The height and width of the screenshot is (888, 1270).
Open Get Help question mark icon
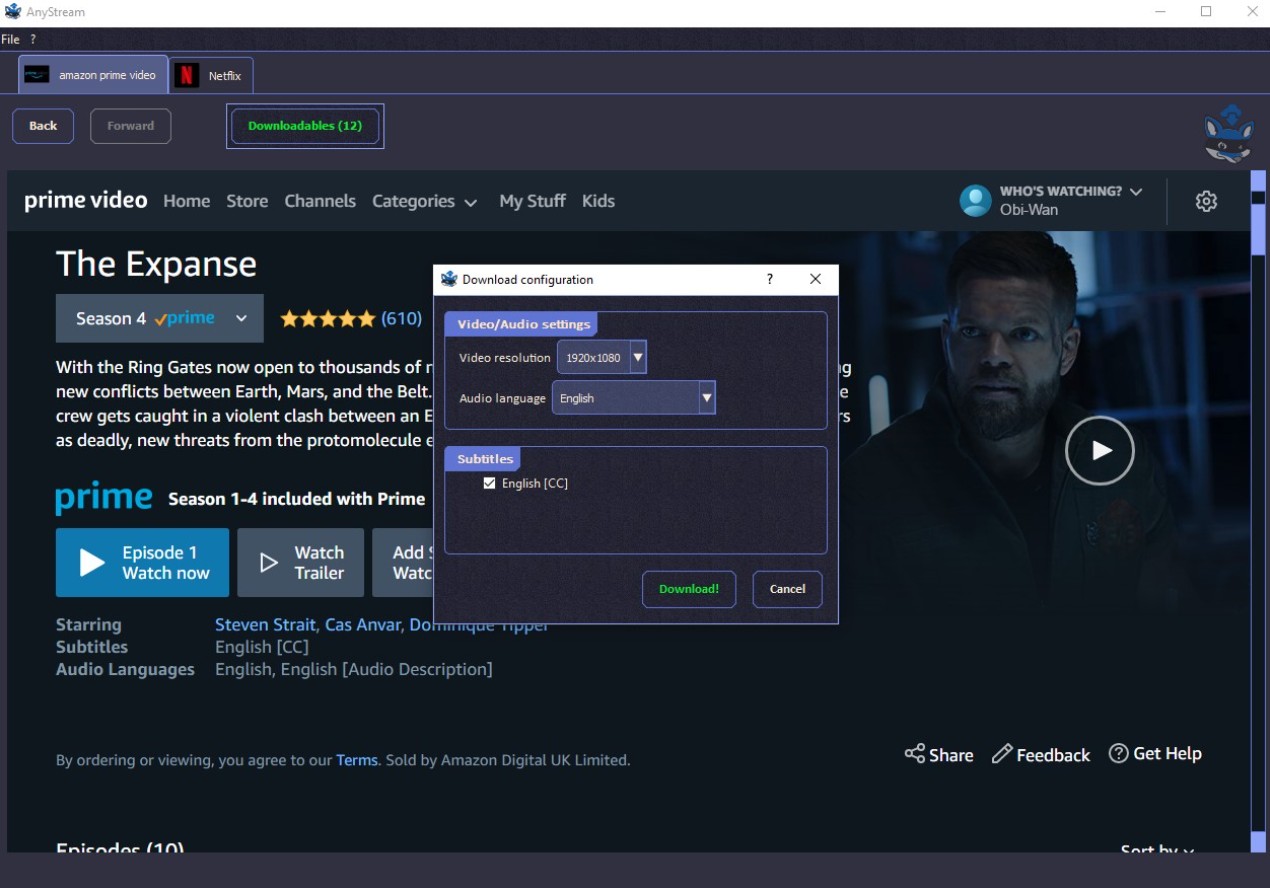click(x=1118, y=753)
